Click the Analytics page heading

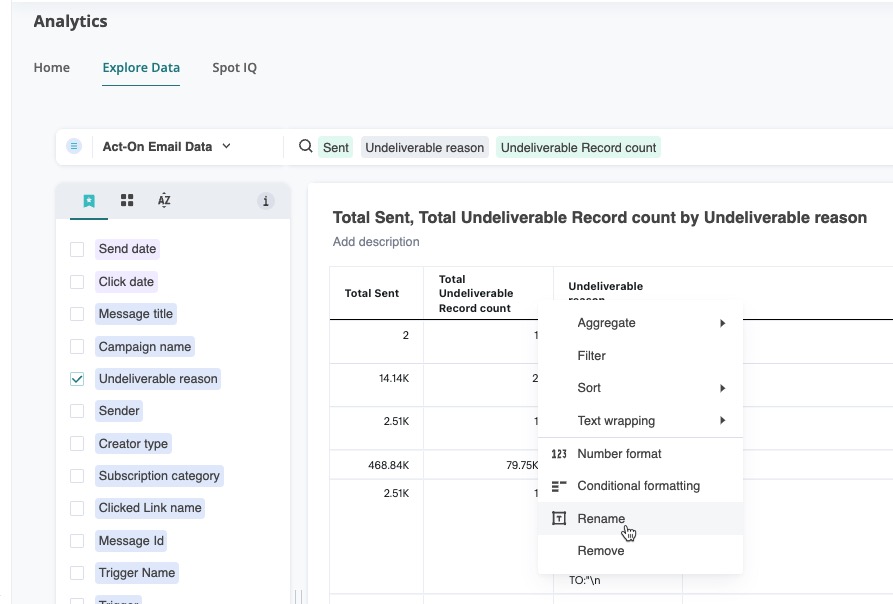(71, 21)
